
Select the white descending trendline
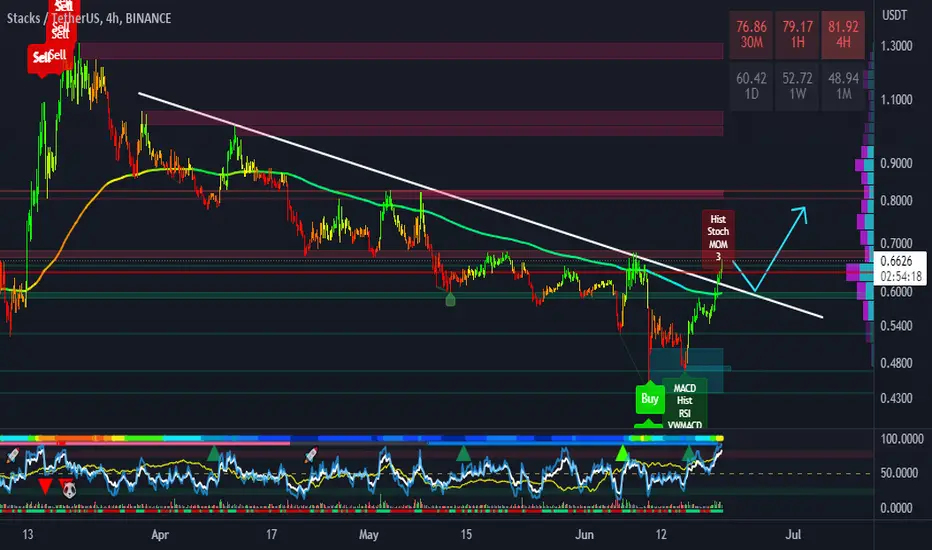(x=480, y=205)
